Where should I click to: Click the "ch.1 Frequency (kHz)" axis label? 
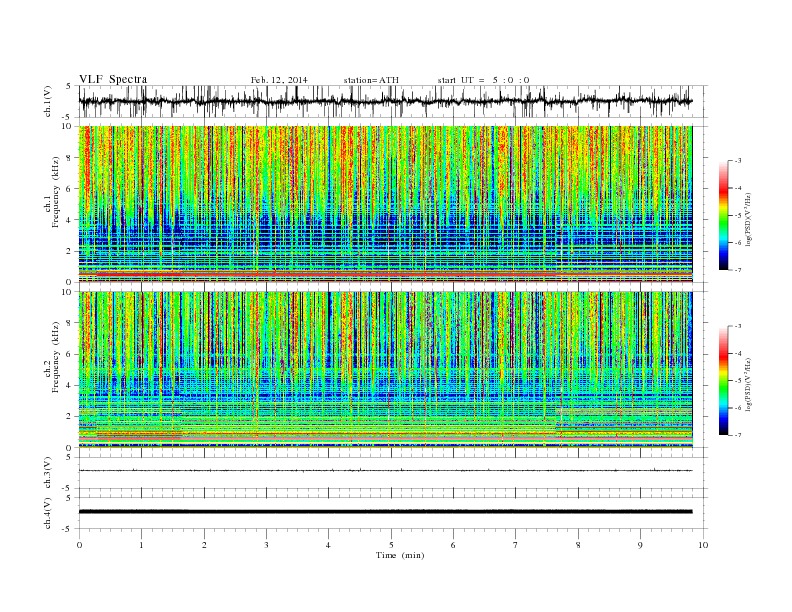click(x=51, y=192)
